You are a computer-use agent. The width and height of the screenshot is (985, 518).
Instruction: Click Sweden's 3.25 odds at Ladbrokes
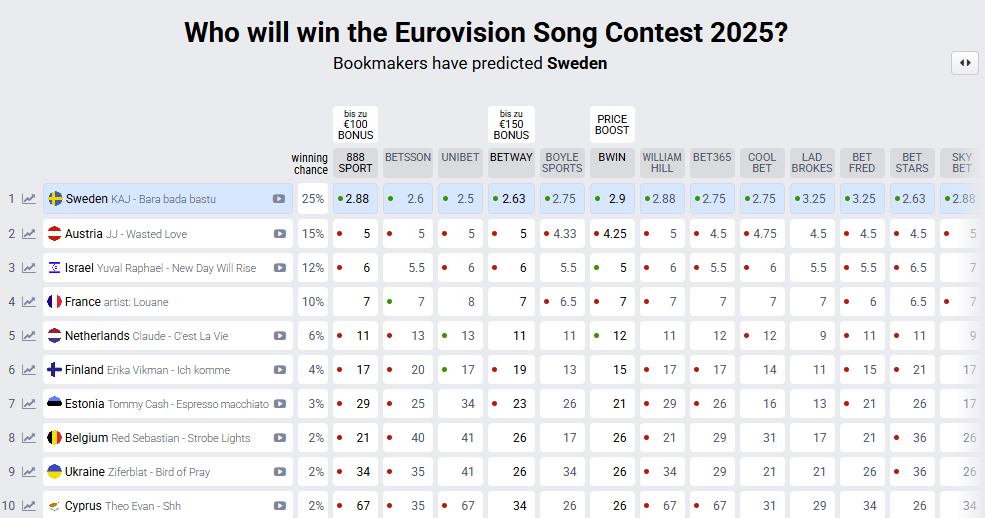(x=812, y=199)
